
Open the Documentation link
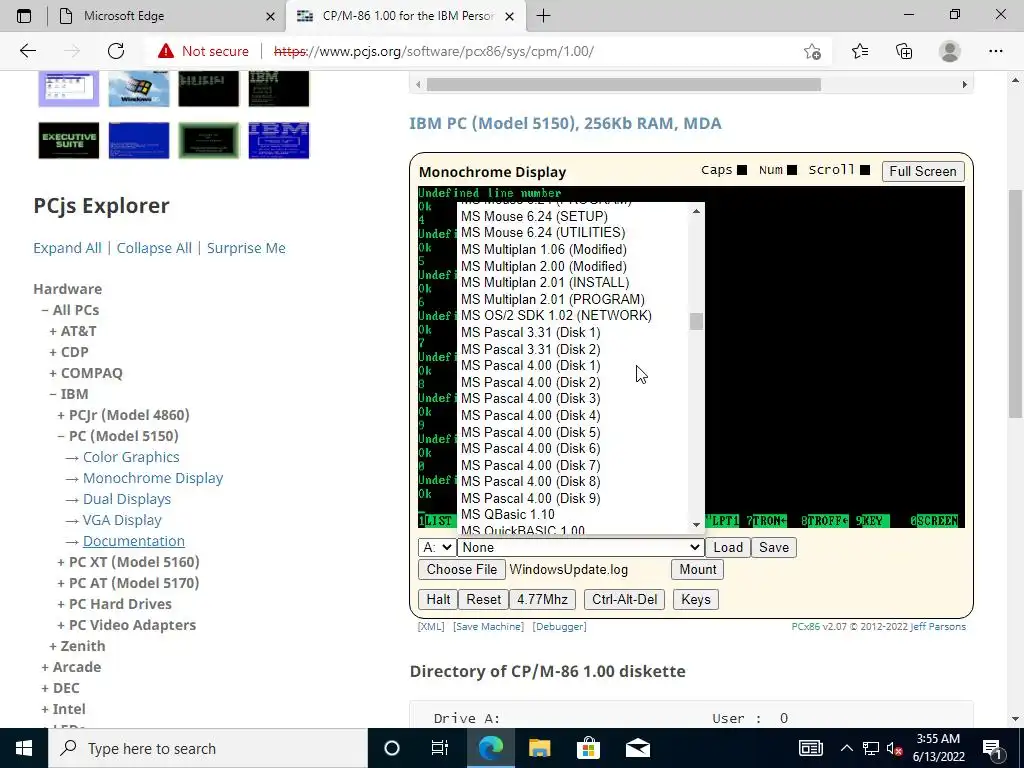(133, 541)
